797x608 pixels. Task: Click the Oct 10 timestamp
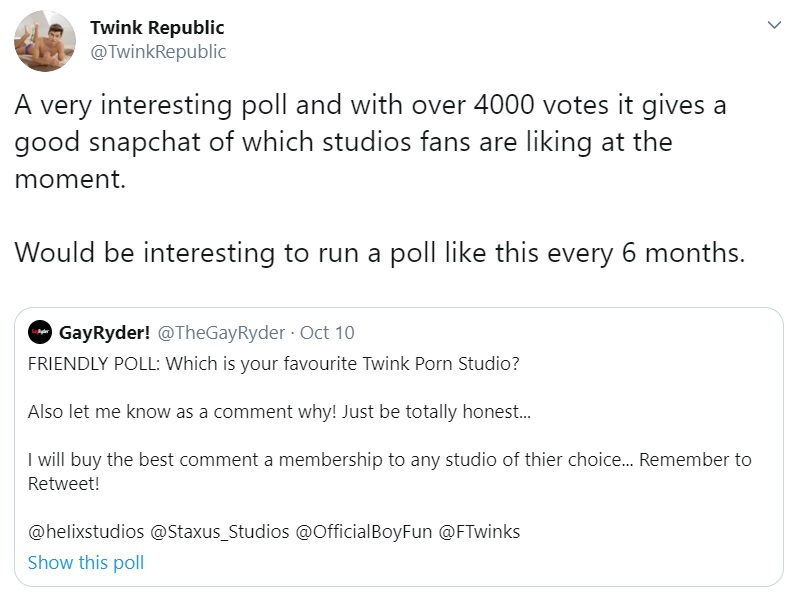[327, 333]
